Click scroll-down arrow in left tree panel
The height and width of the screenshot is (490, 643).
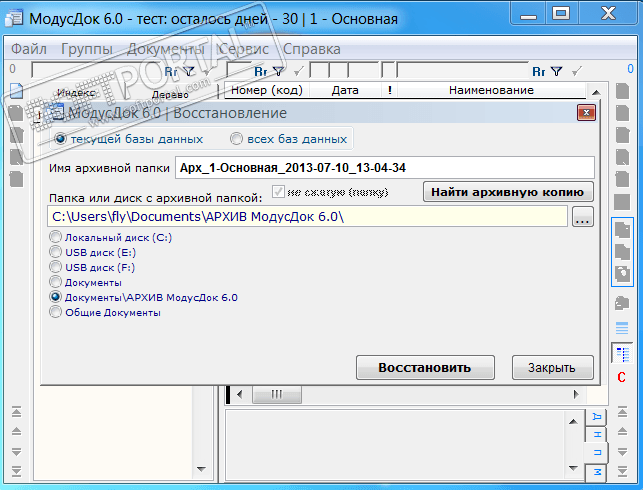coord(201,469)
